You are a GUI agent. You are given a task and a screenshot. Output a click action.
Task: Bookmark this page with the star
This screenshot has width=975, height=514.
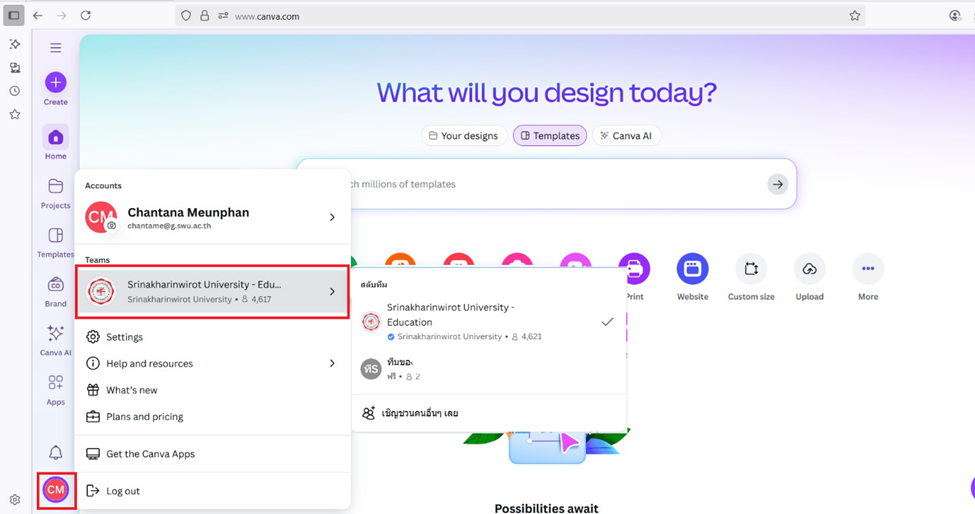click(855, 16)
